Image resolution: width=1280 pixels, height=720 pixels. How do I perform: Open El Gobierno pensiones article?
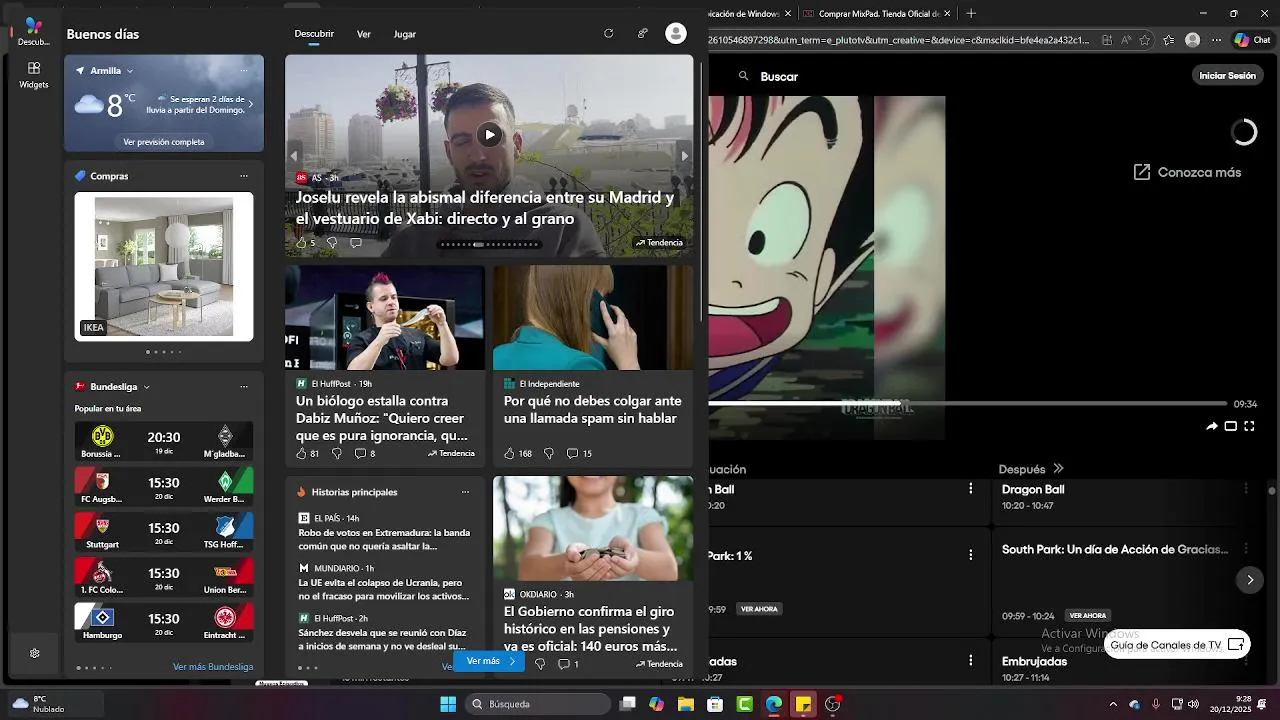tap(590, 628)
